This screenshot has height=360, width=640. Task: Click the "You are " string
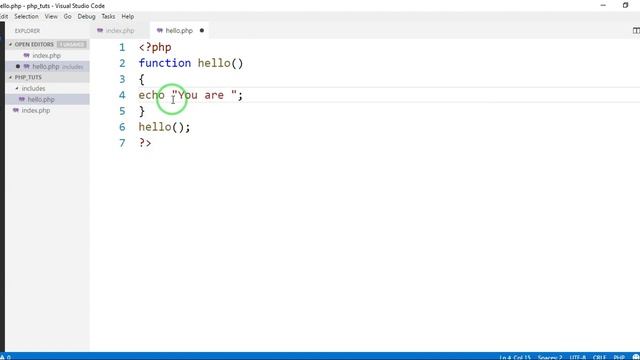(204, 95)
